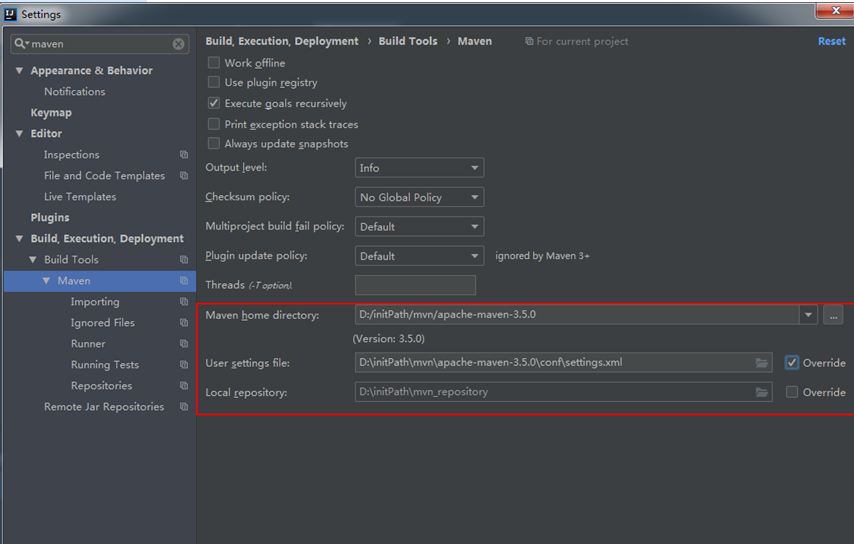
Task: Collapse Build, Execution, Deployment node
Action: coord(20,239)
